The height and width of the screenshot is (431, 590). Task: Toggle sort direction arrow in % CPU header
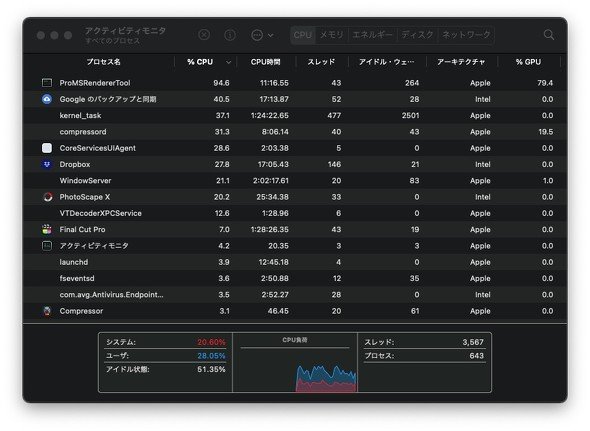pos(228,62)
